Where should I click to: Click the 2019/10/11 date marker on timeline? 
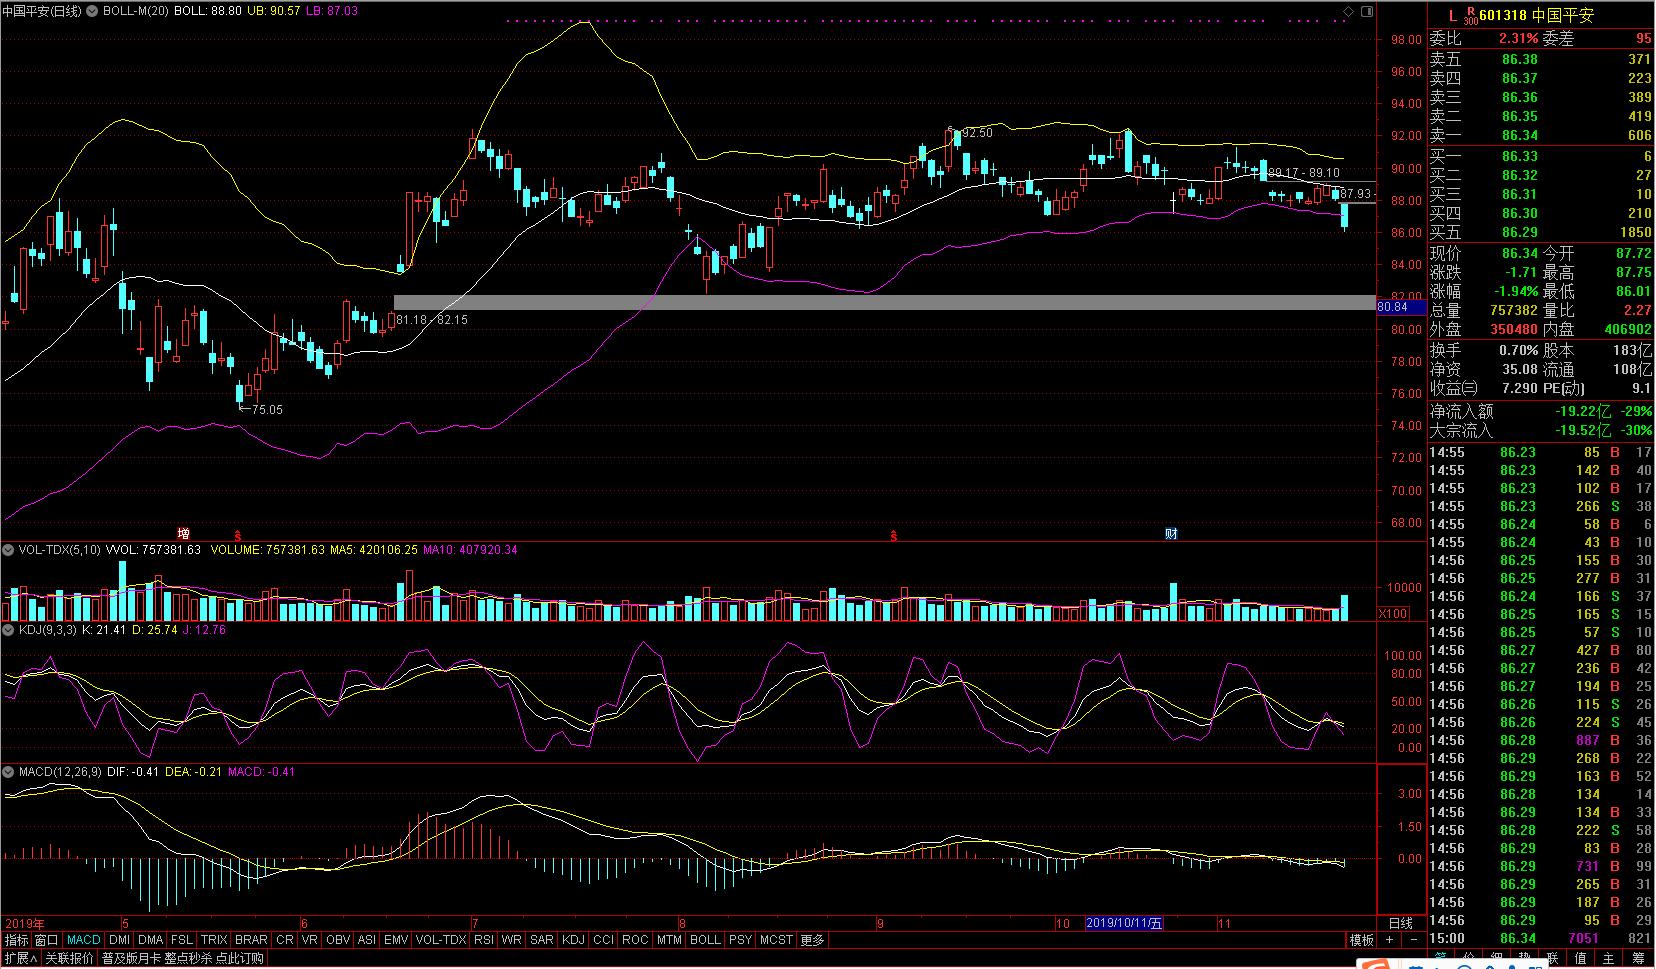click(1124, 923)
